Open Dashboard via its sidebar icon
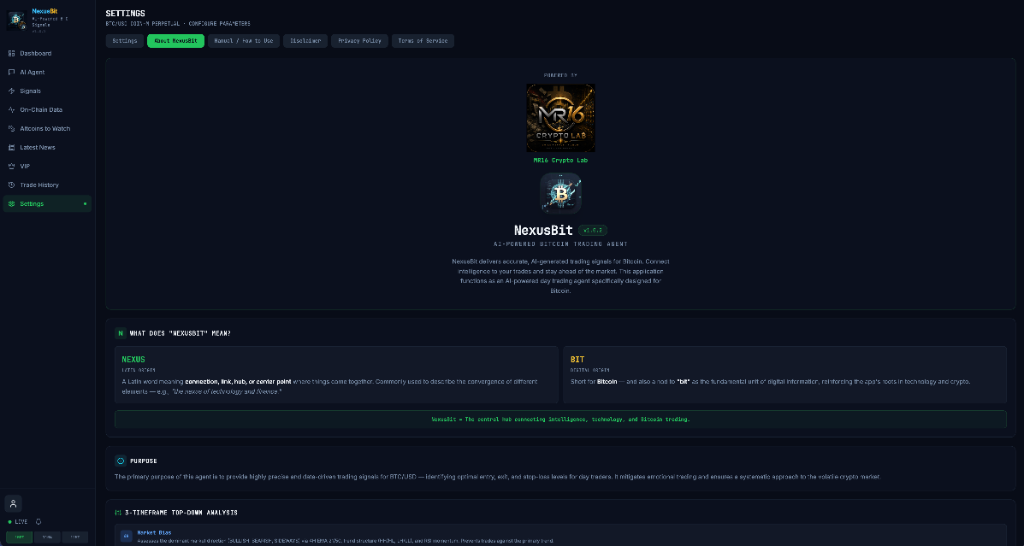The width and height of the screenshot is (1024, 546). click(12, 54)
